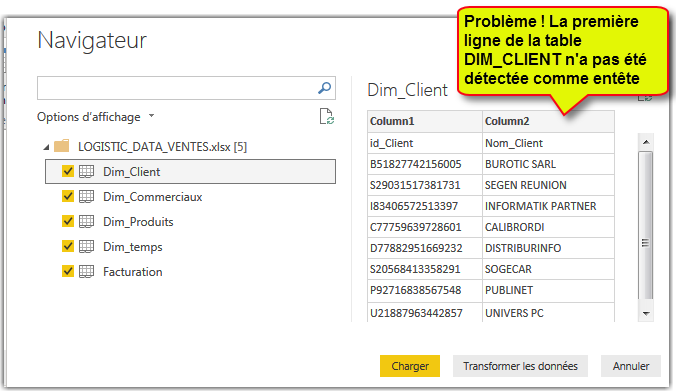
Task: Click the Dim_Produits table icon
Action: tap(86, 222)
